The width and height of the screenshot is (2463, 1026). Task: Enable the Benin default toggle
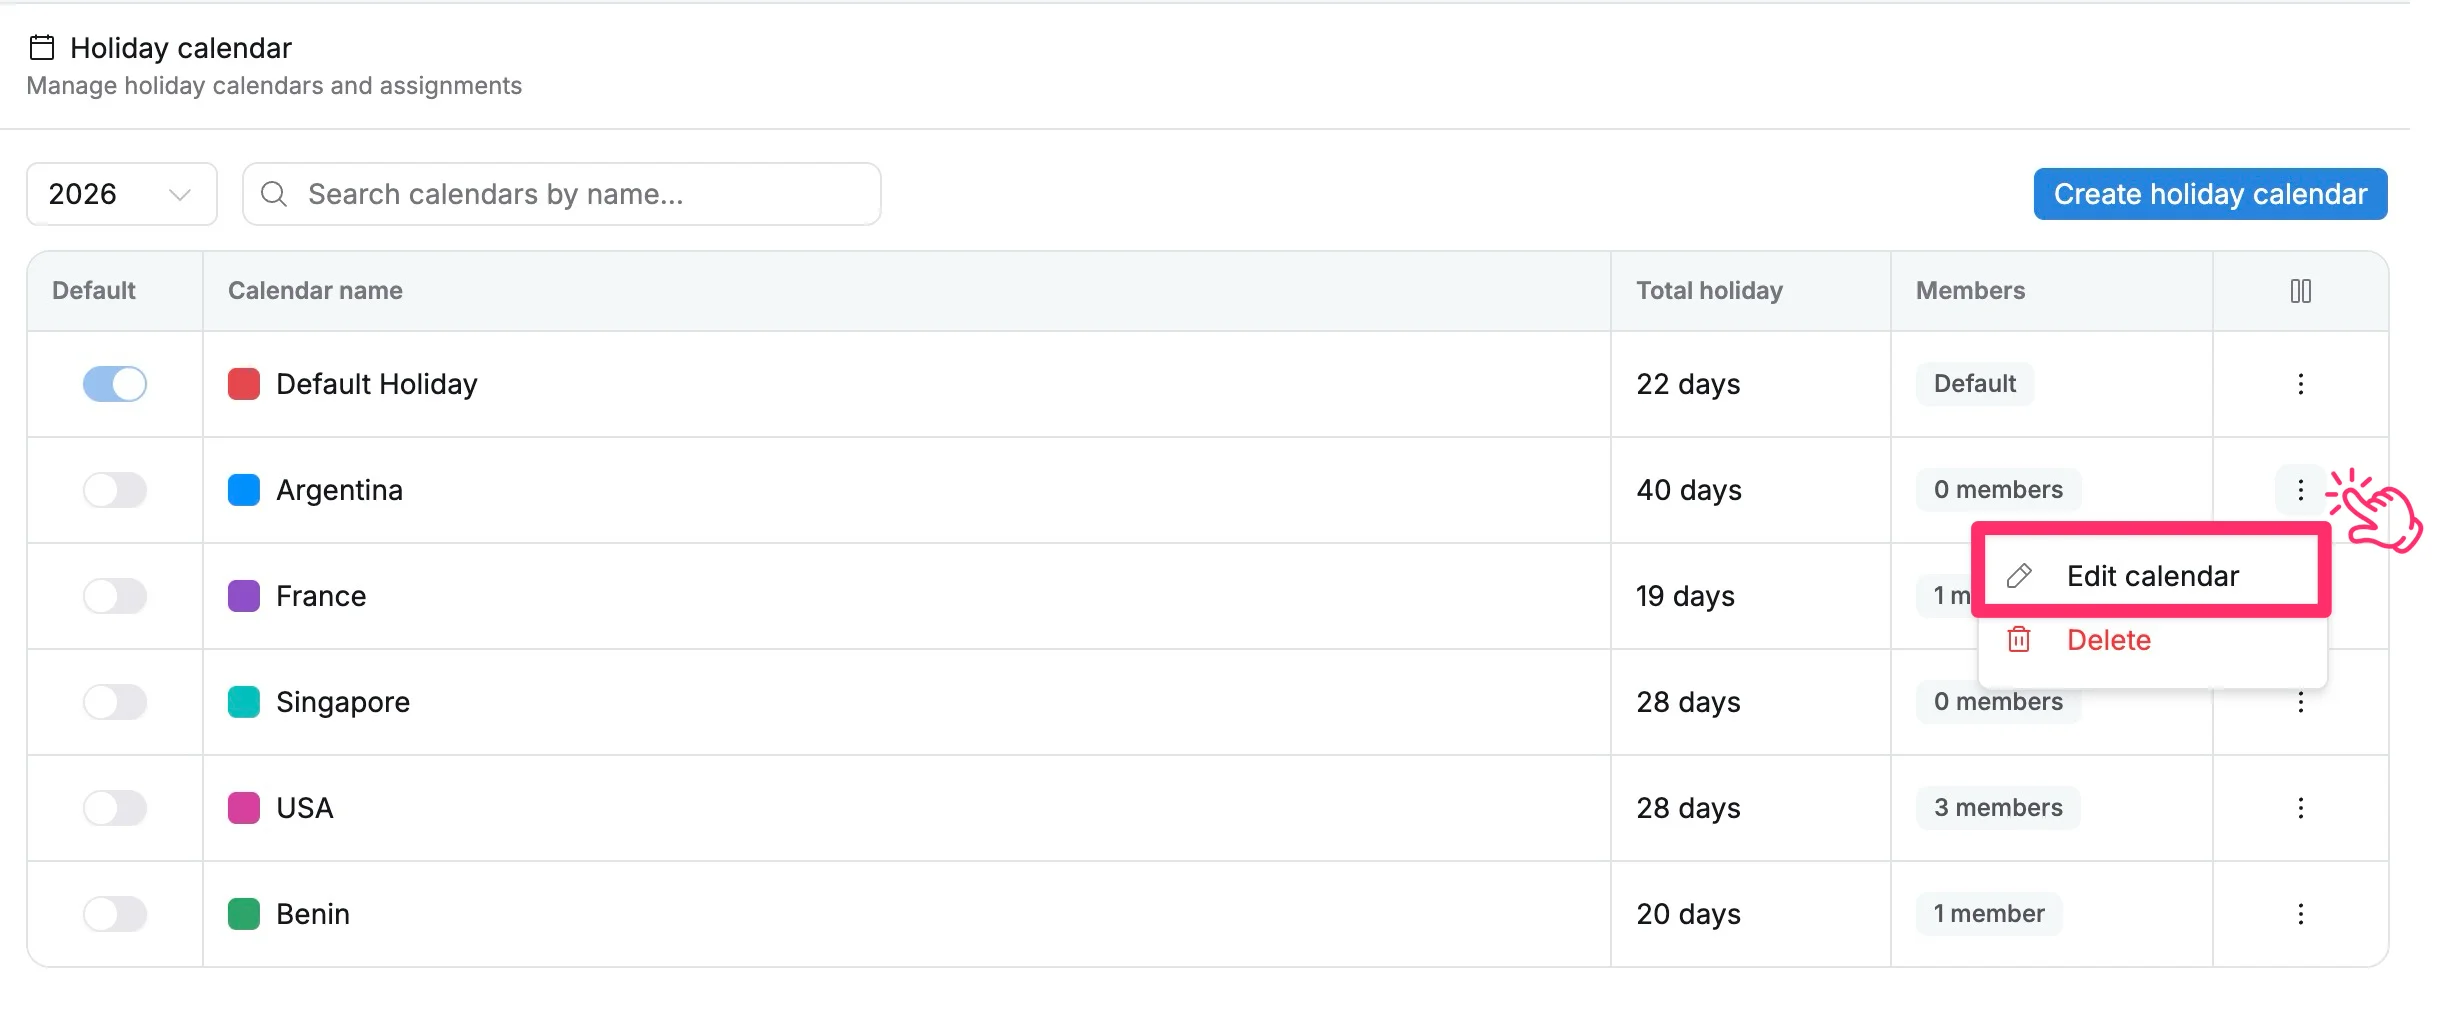click(x=115, y=914)
